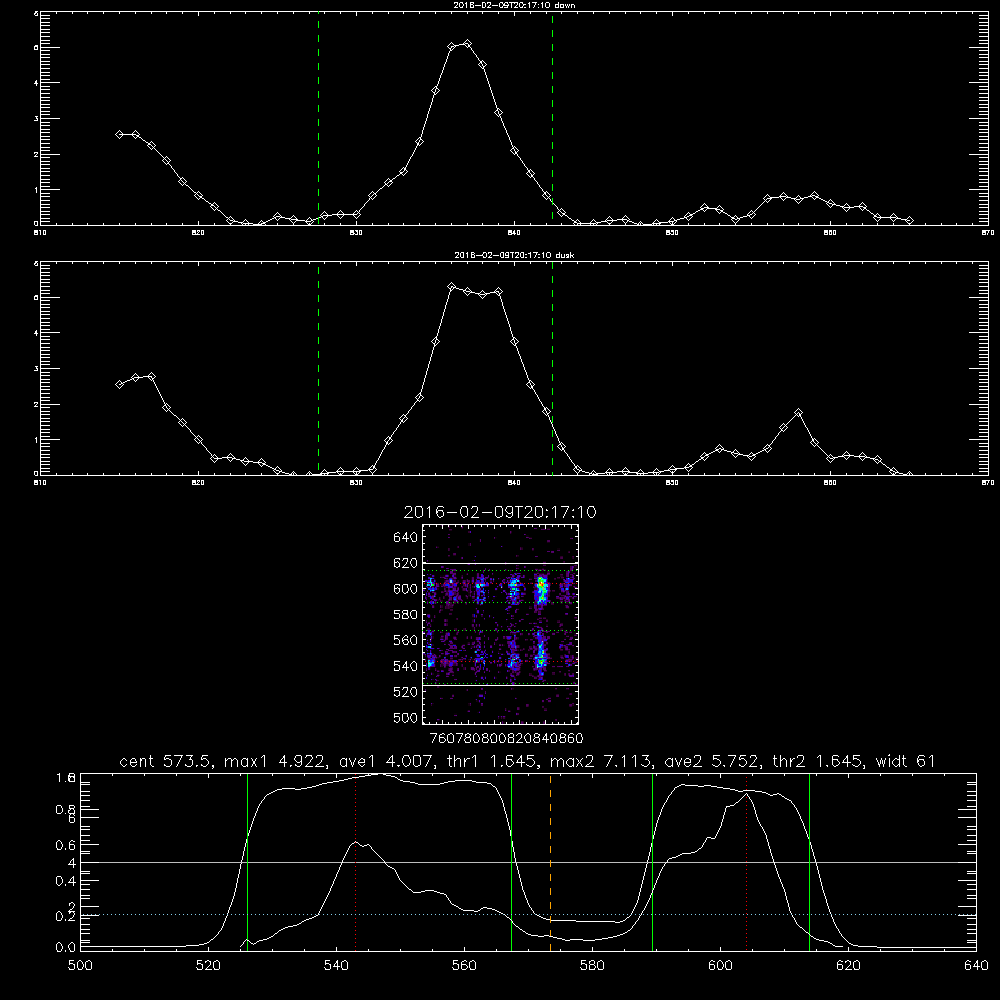This screenshot has width=1000, height=1000.
Task: Click the '560' tick label on bottom plot x-axis
Action: coord(464,966)
